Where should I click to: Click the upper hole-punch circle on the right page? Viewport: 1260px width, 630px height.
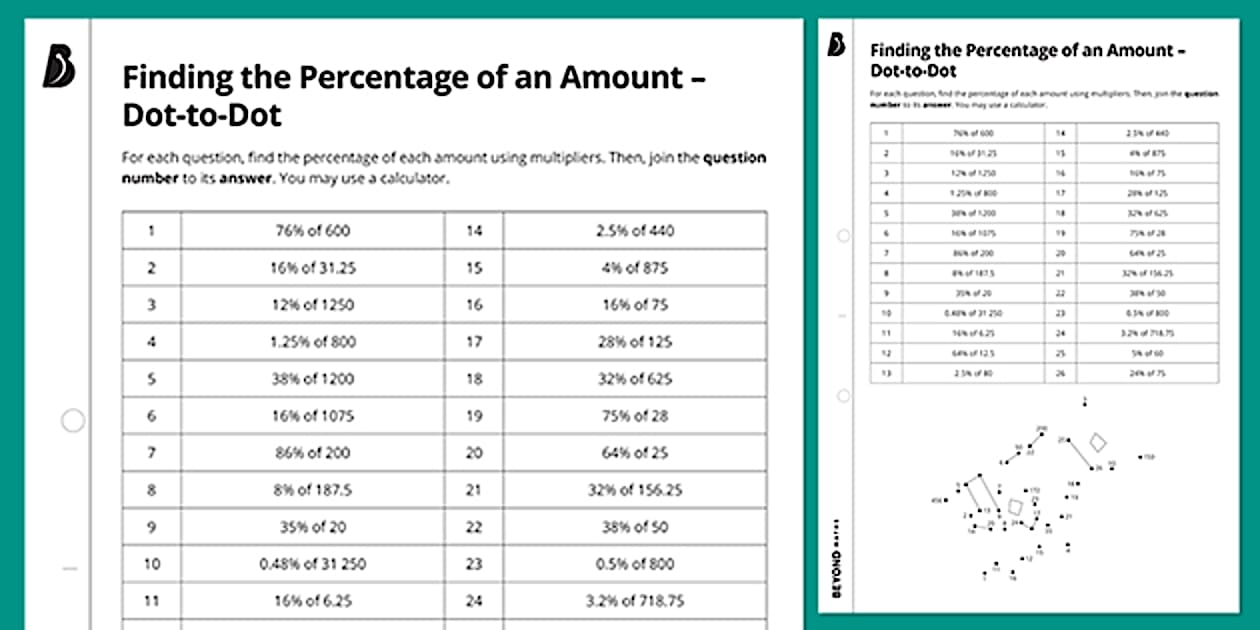coord(844,237)
